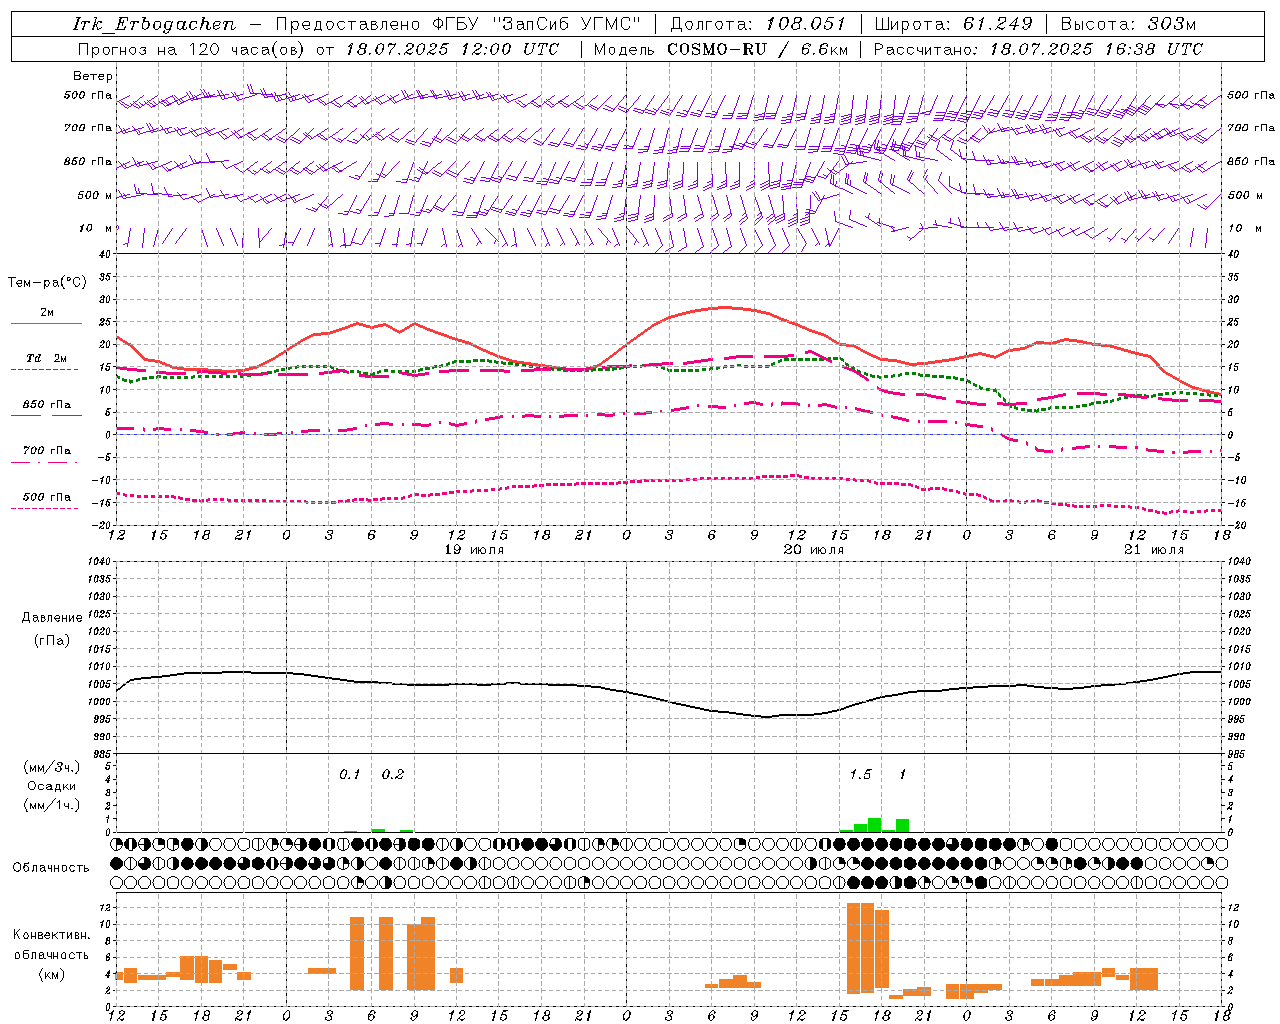The height and width of the screenshot is (1024, 1280).
Task: Click the 2м temperature legend entry
Action: pos(47,313)
